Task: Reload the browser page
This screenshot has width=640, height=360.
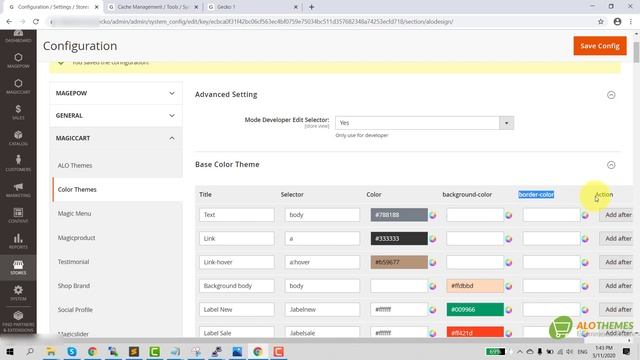Action: click(x=36, y=22)
